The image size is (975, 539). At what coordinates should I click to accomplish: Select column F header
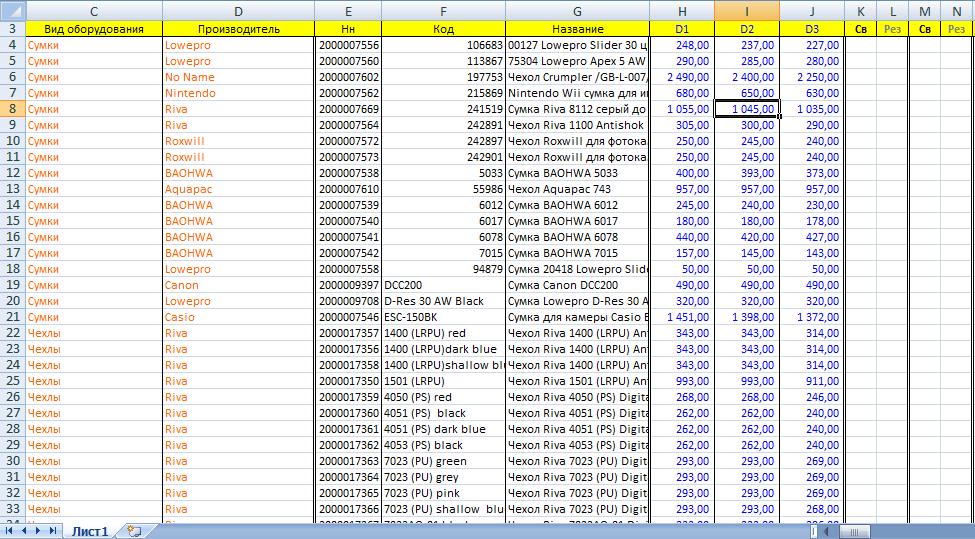pos(443,11)
